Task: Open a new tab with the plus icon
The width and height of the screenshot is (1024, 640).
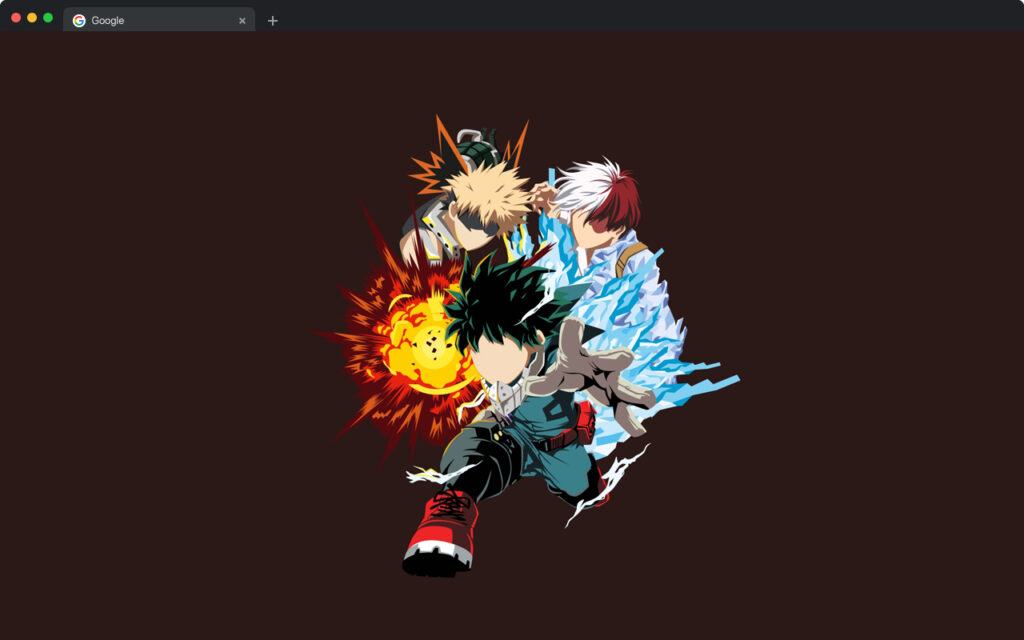Action: tap(271, 20)
